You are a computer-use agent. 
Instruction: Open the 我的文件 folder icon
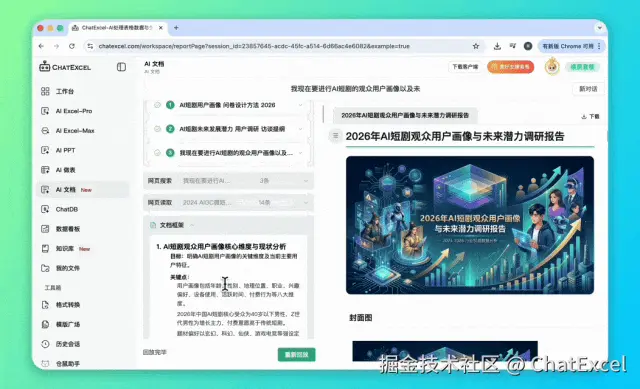tap(45, 268)
